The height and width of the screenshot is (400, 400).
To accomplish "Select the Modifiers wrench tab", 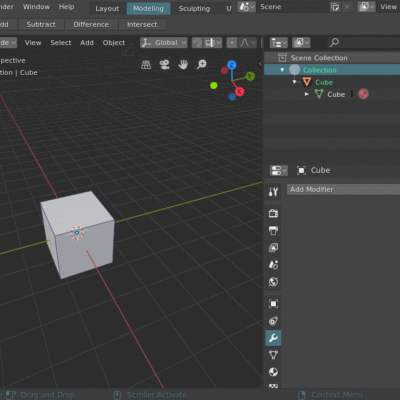I will pos(273,338).
